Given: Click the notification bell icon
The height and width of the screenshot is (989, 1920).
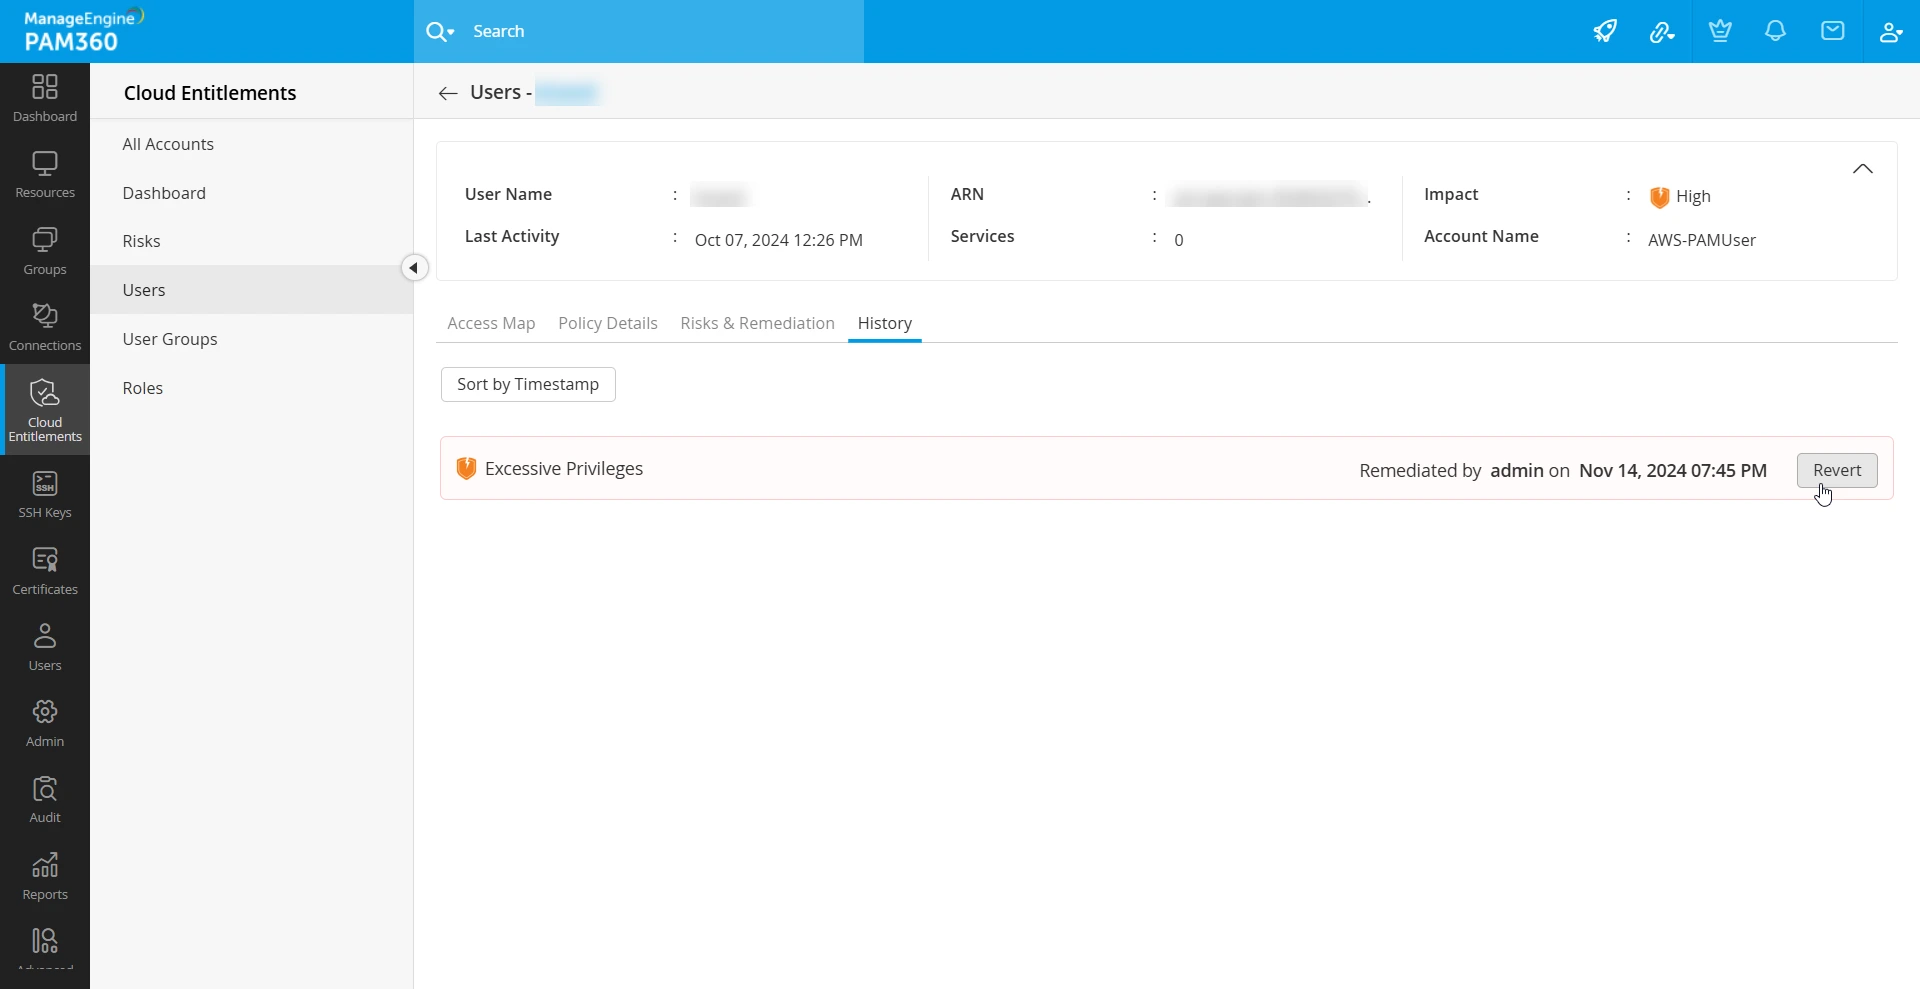Looking at the screenshot, I should point(1775,31).
